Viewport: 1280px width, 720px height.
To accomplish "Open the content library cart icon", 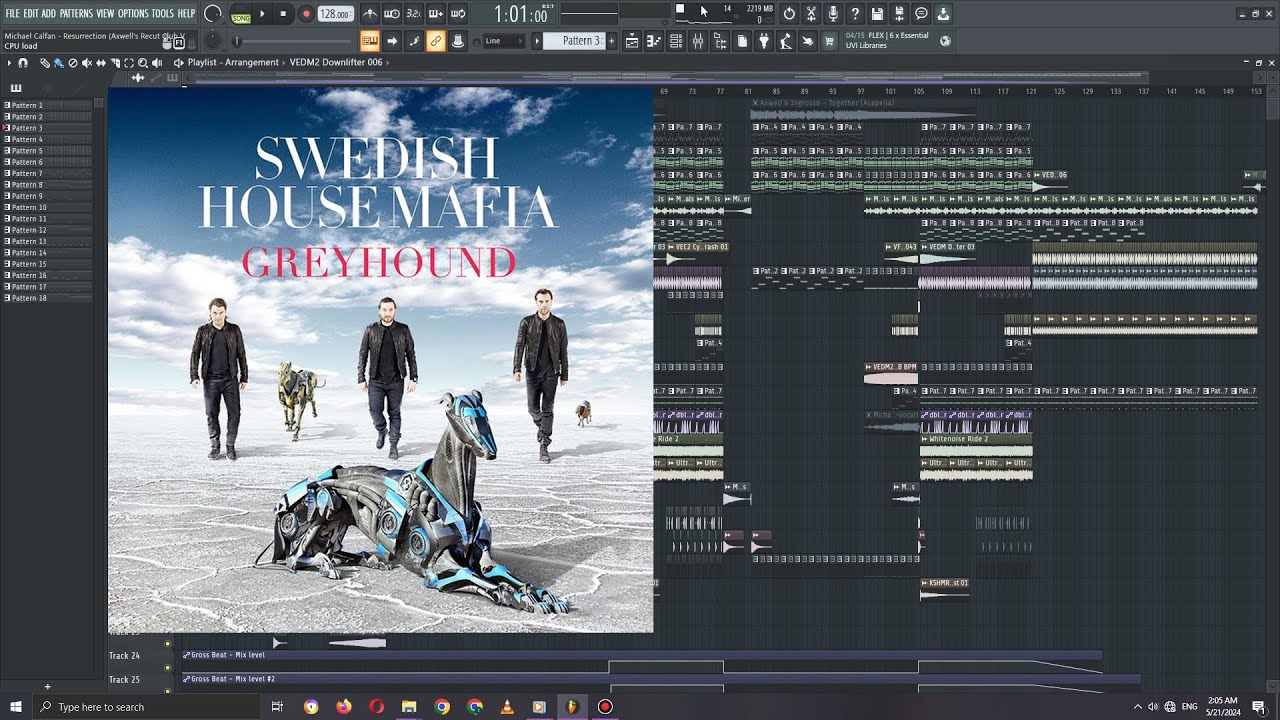I will coord(829,41).
